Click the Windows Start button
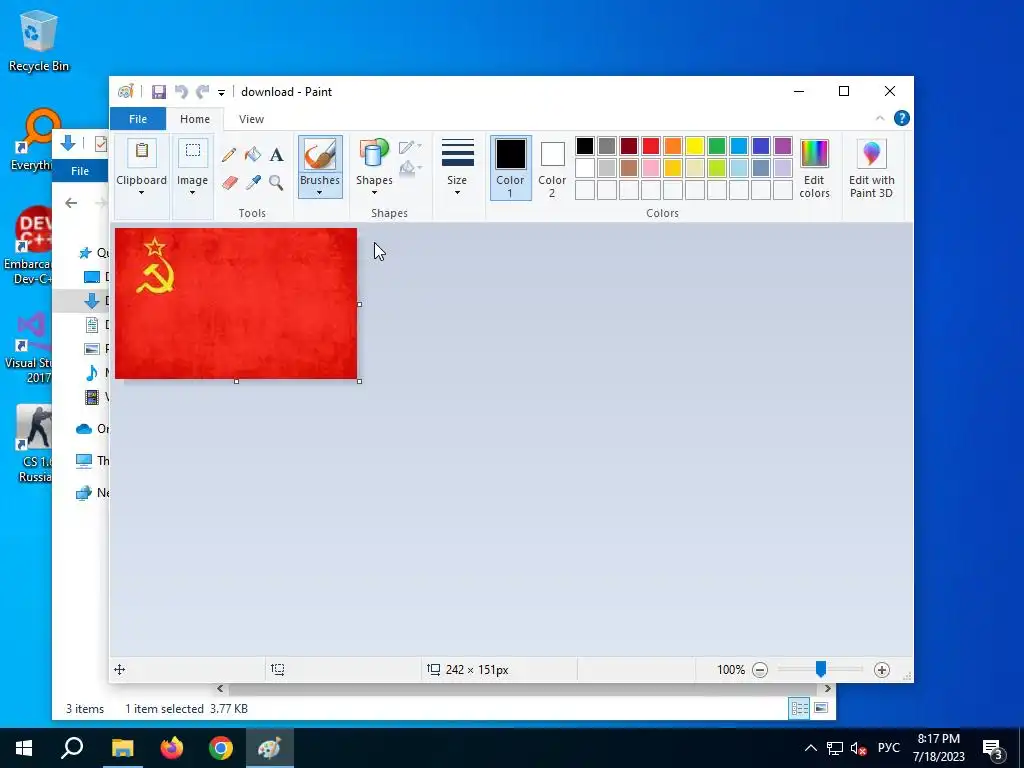 (24, 748)
